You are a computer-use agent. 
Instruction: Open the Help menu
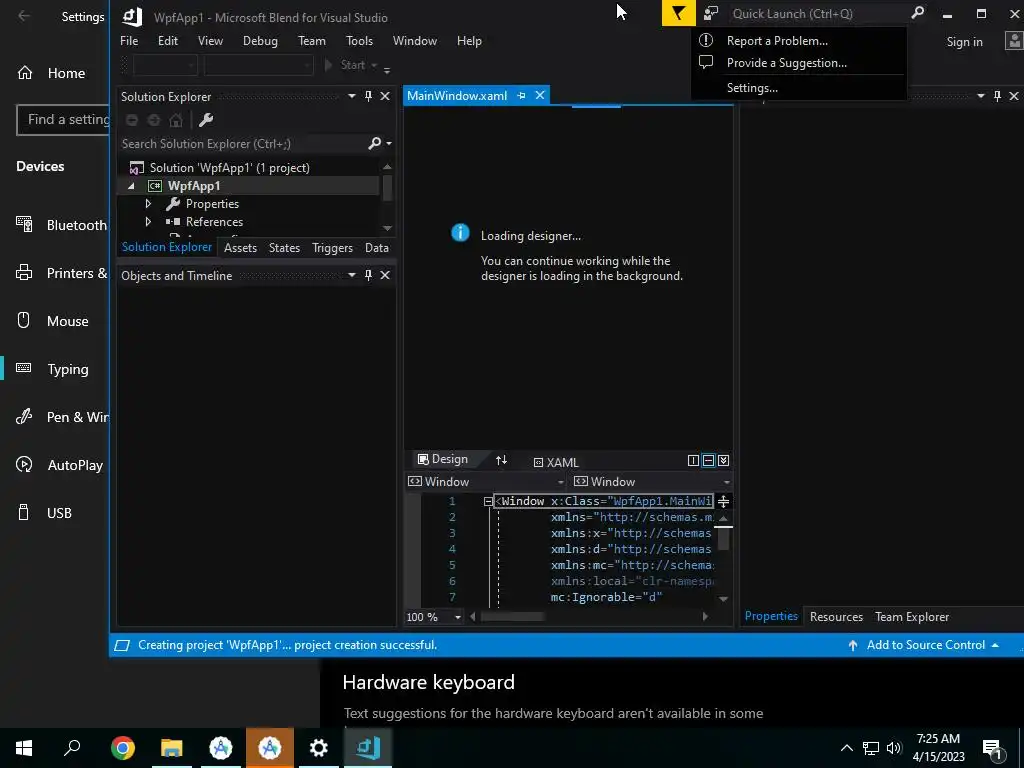pos(469,40)
